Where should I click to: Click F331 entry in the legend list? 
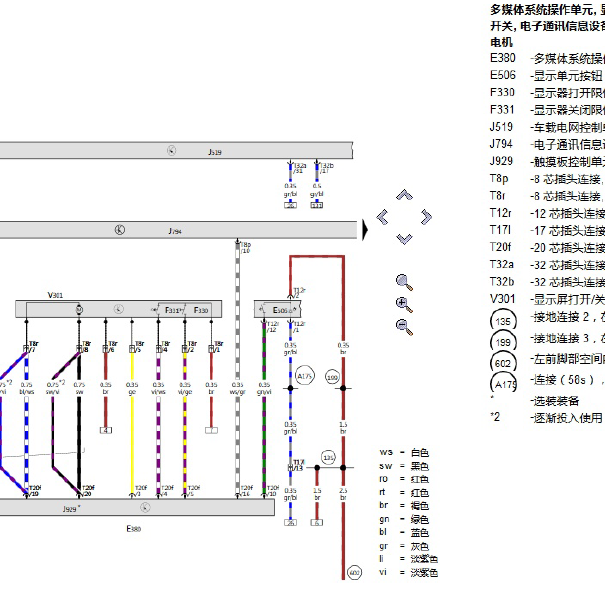(x=547, y=110)
